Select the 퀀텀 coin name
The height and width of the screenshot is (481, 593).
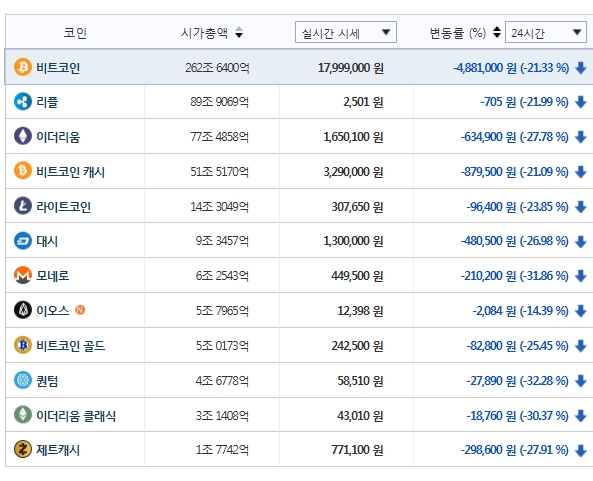(x=47, y=381)
